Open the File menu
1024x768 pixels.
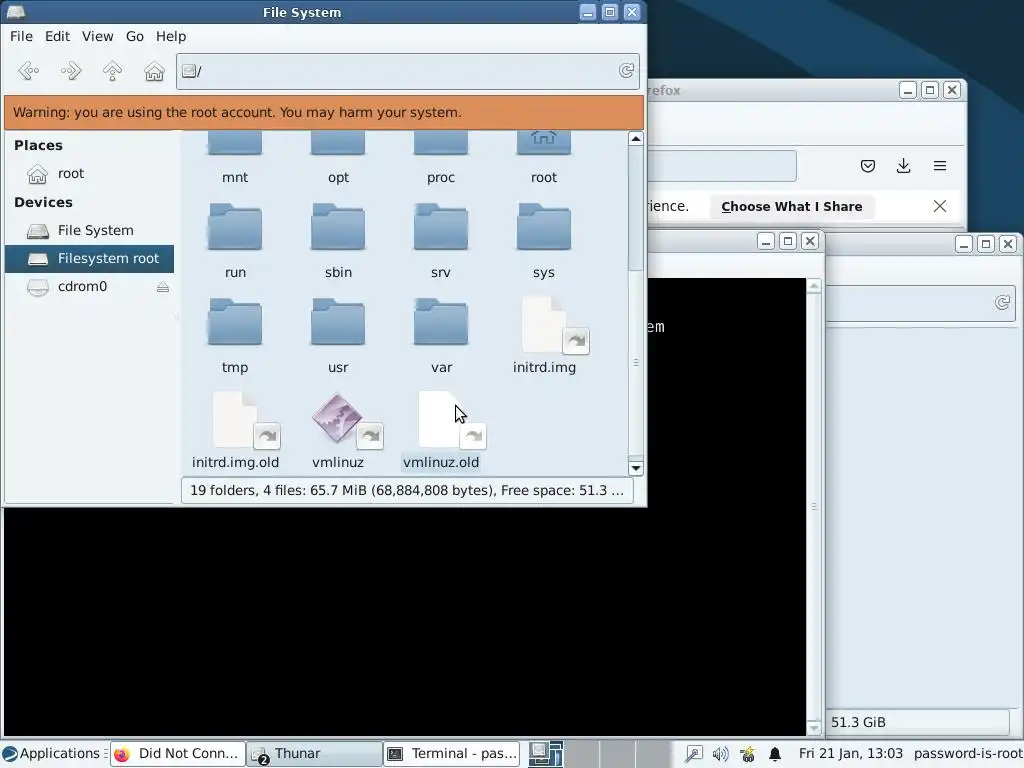(21, 37)
